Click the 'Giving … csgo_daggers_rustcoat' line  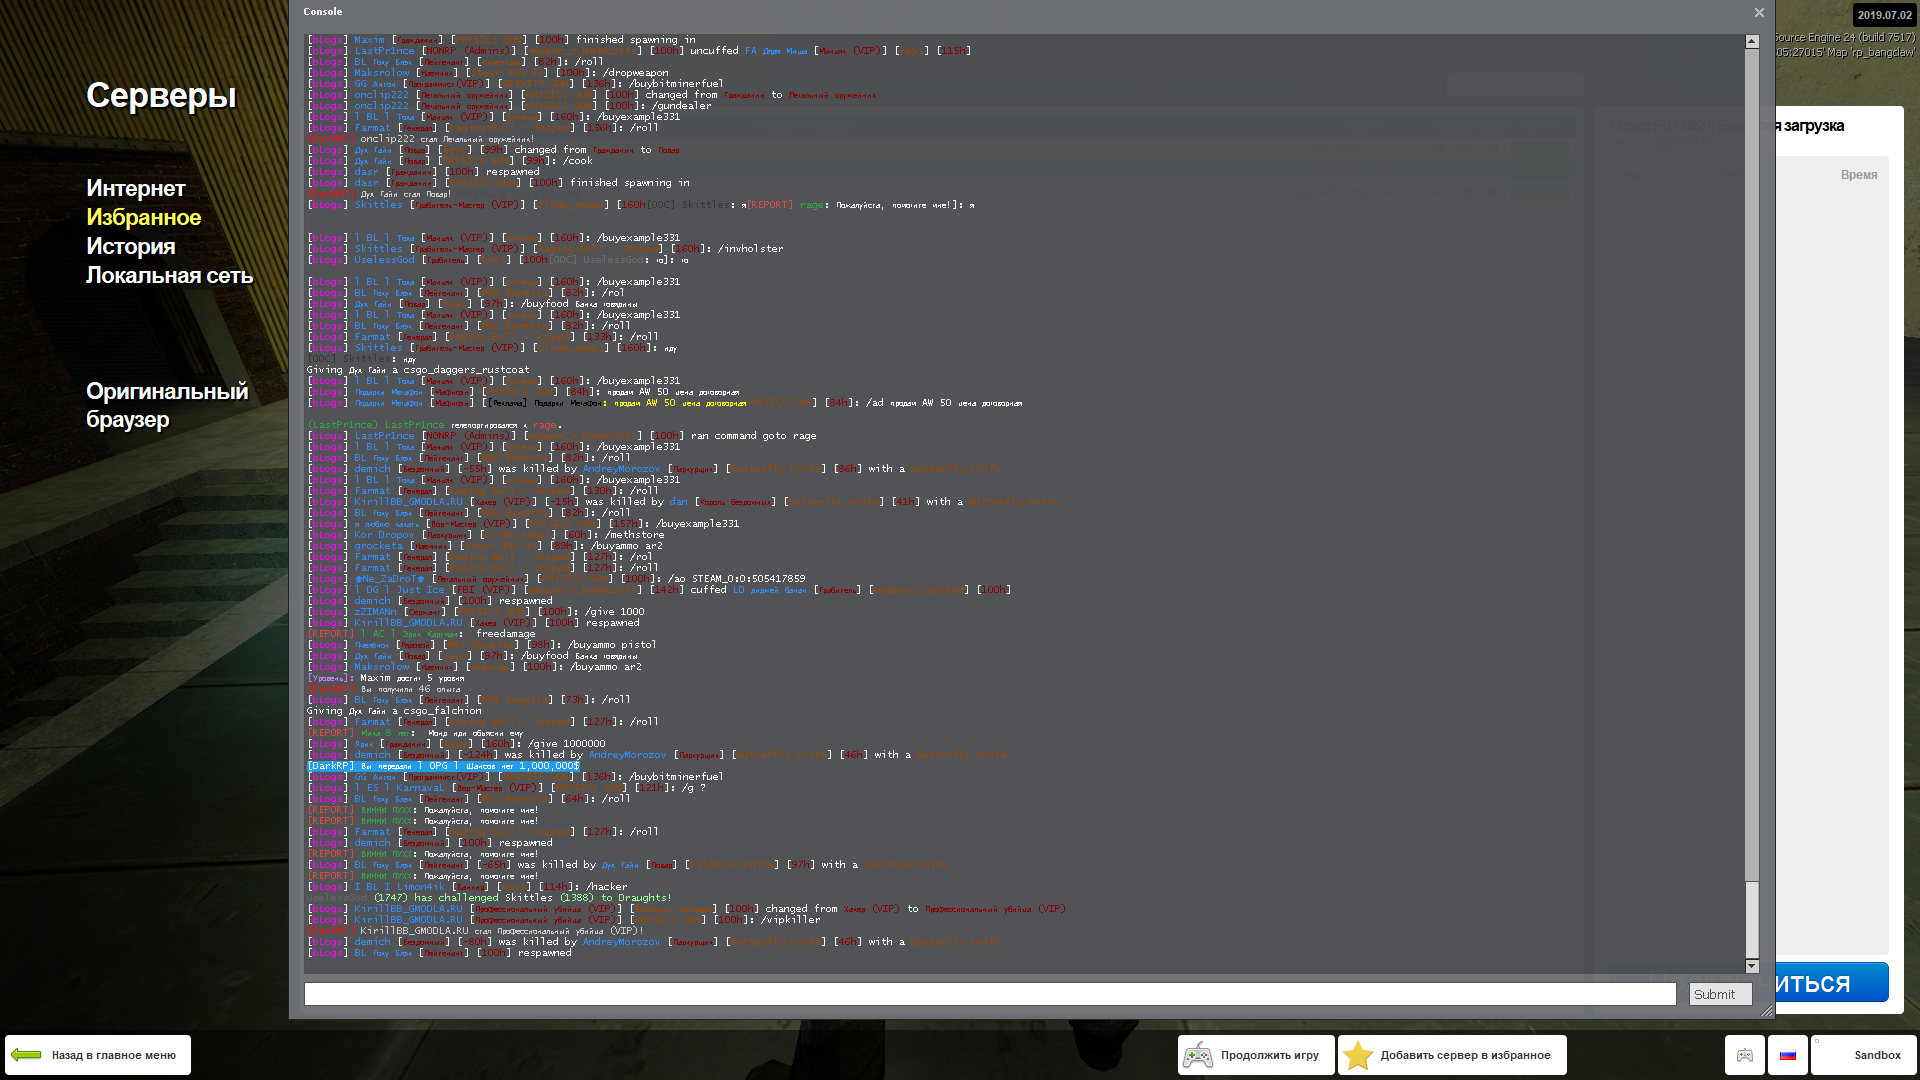(x=418, y=370)
